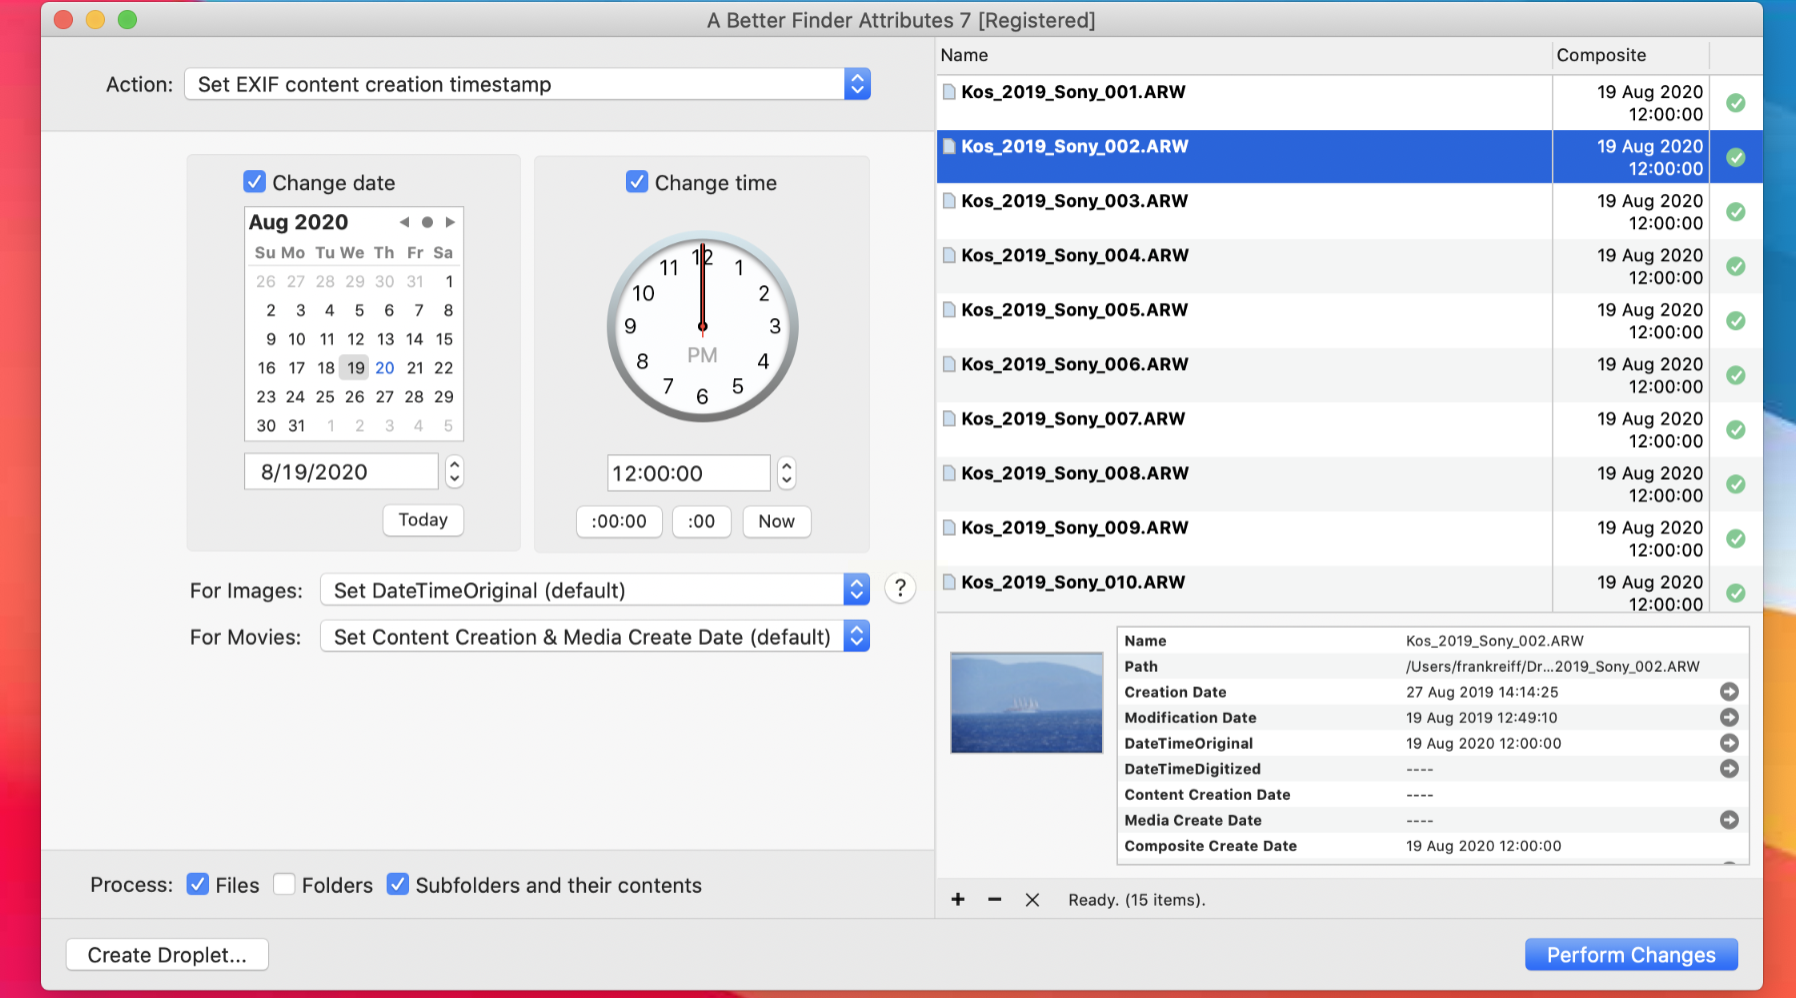Click the arrow button beside DateTimeOriginal

1729,743
